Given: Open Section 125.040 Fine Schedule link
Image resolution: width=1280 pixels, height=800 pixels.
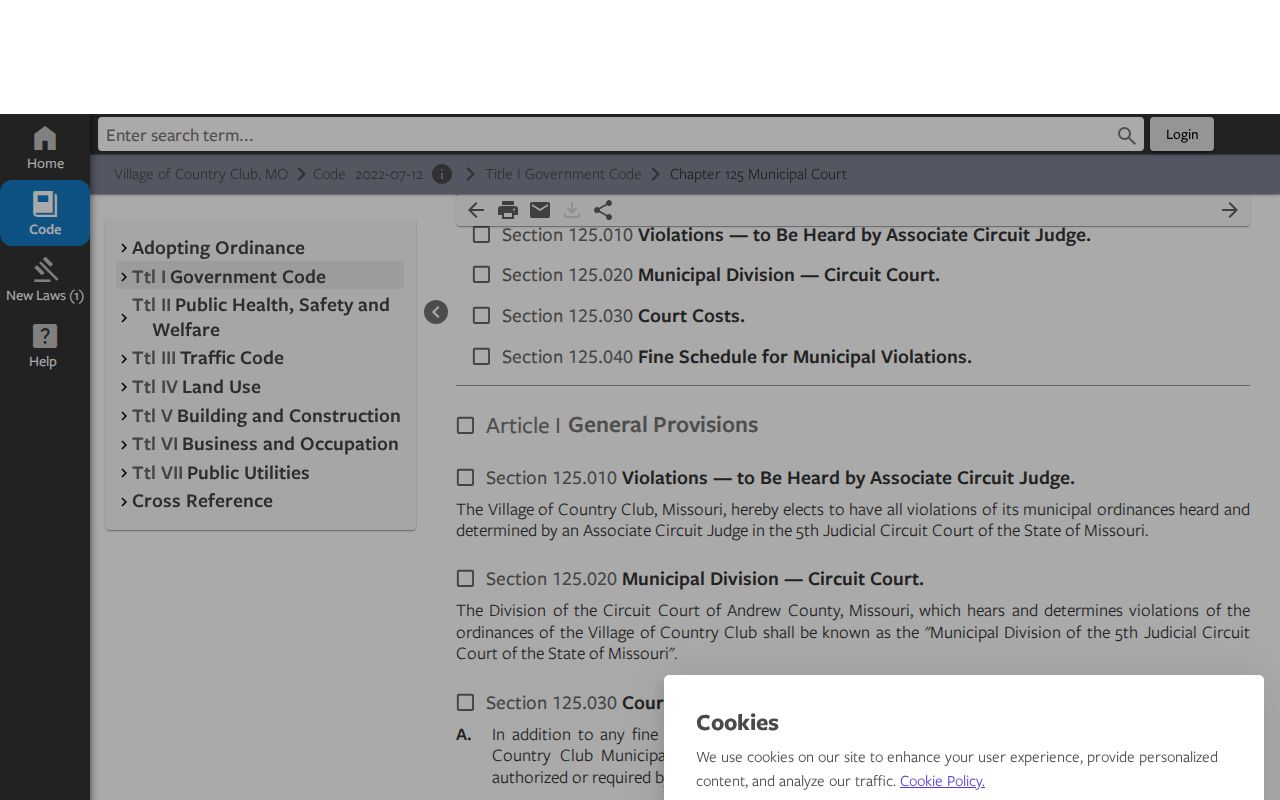Looking at the screenshot, I should click(x=737, y=356).
